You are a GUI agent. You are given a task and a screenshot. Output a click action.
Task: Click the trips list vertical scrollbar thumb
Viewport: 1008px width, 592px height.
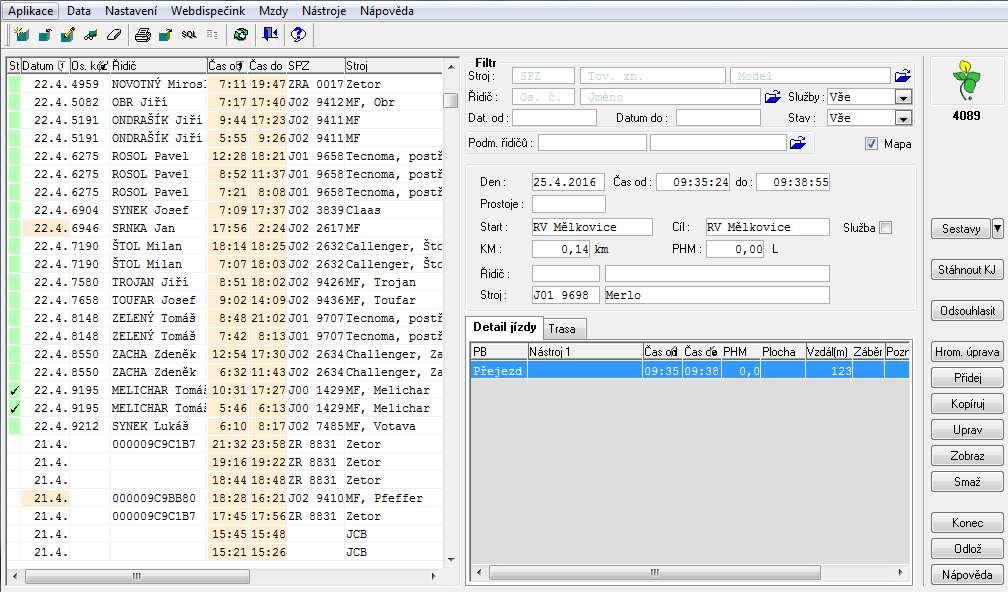click(x=451, y=101)
